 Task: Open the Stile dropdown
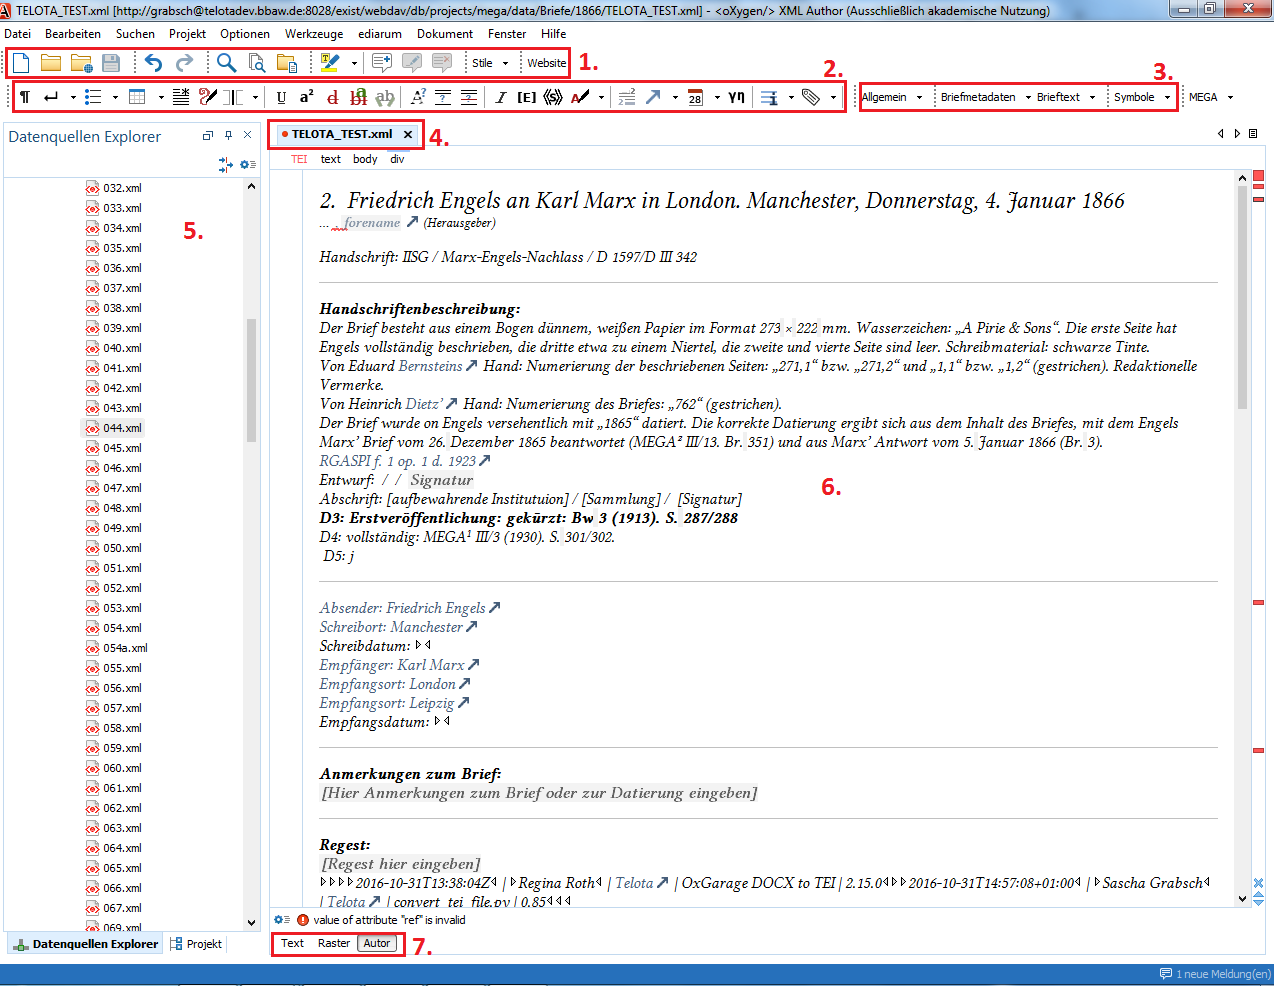coord(489,63)
